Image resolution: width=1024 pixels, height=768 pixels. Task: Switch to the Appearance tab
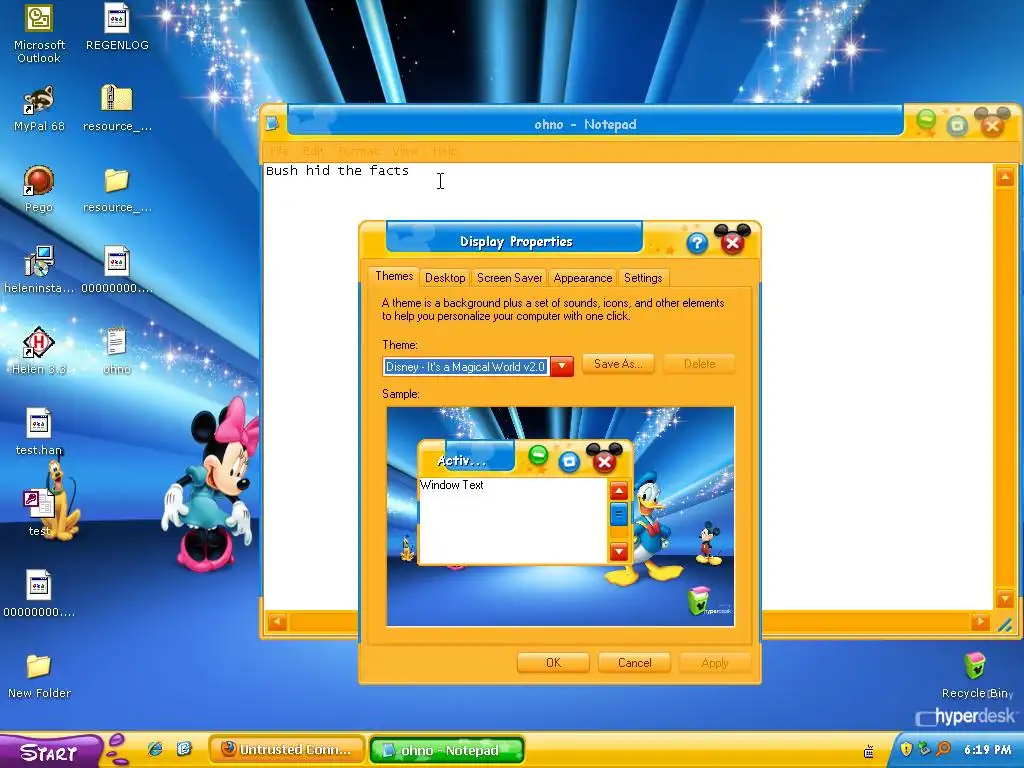tap(583, 278)
